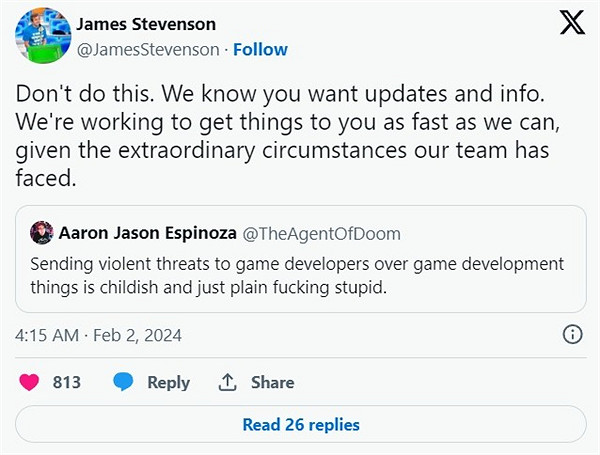Image resolution: width=600 pixels, height=455 pixels.
Task: Click Aaron Jason Espinoza's small avatar
Action: pos(41,233)
